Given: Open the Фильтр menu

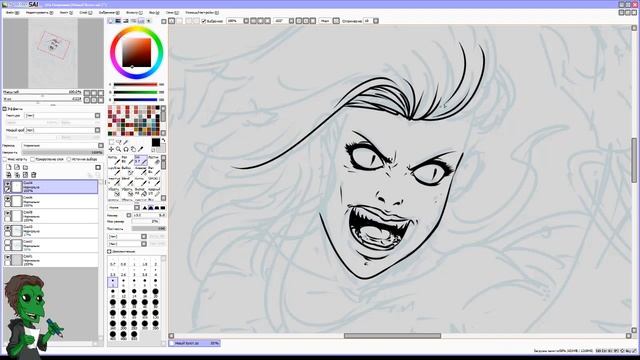Looking at the screenshot, I should pos(134,13).
